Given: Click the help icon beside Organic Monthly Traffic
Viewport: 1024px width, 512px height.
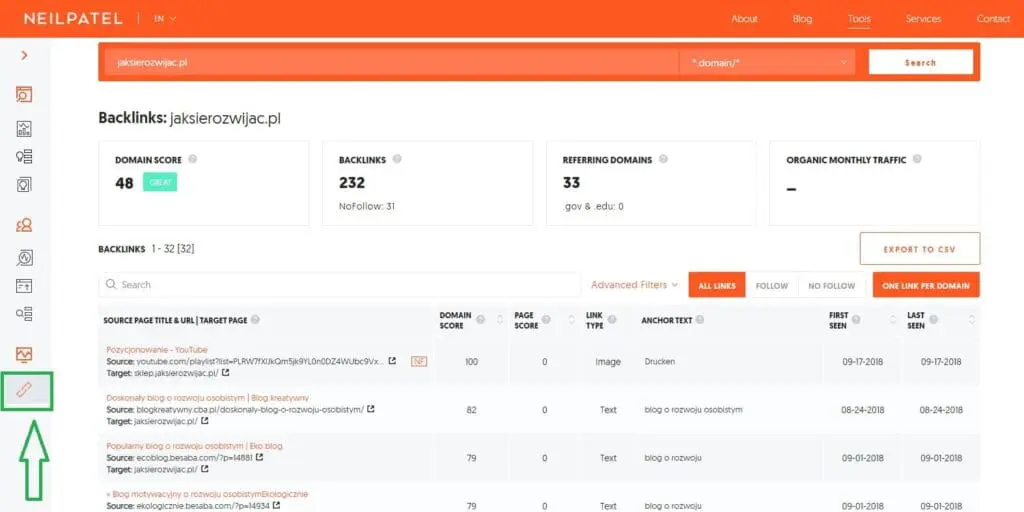Looking at the screenshot, I should click(917, 159).
